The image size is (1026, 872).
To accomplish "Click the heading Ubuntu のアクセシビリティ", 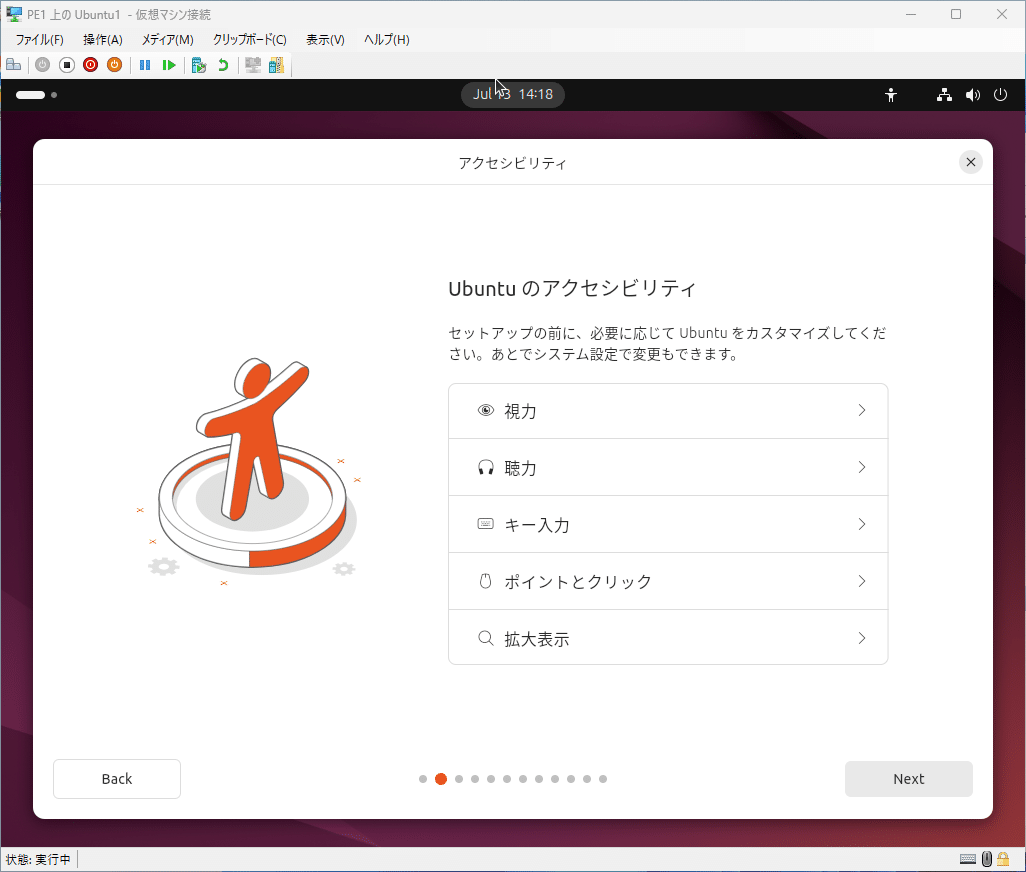I will [572, 288].
